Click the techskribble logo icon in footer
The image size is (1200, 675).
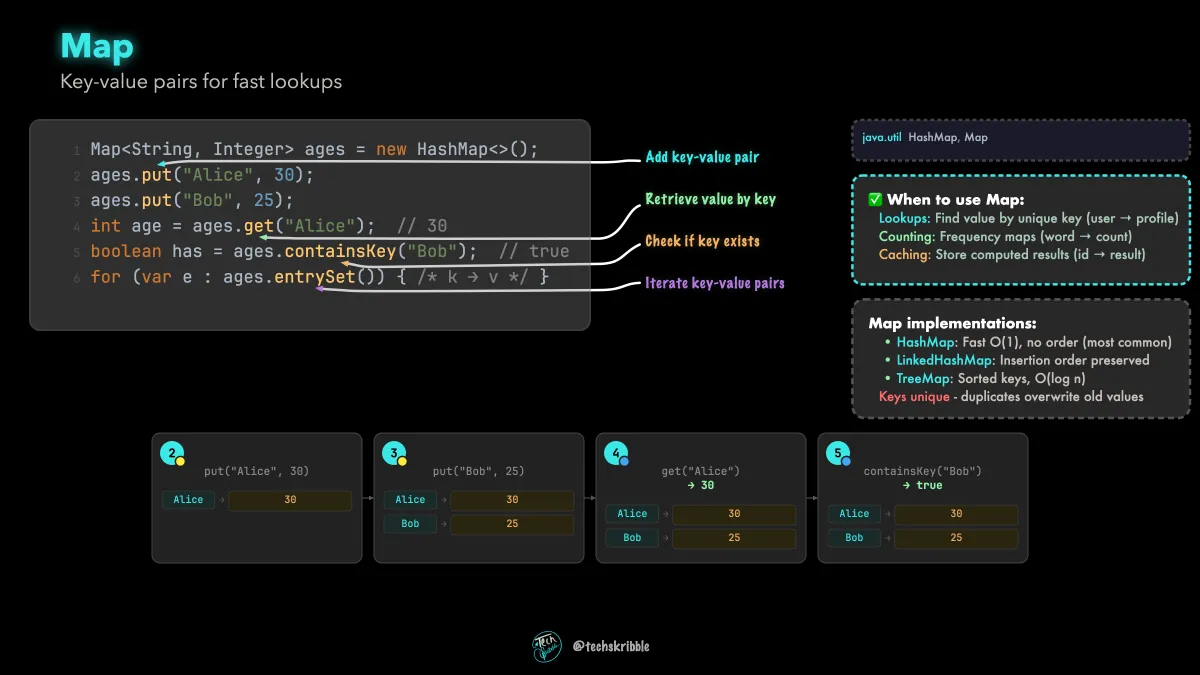pyautogui.click(x=547, y=646)
